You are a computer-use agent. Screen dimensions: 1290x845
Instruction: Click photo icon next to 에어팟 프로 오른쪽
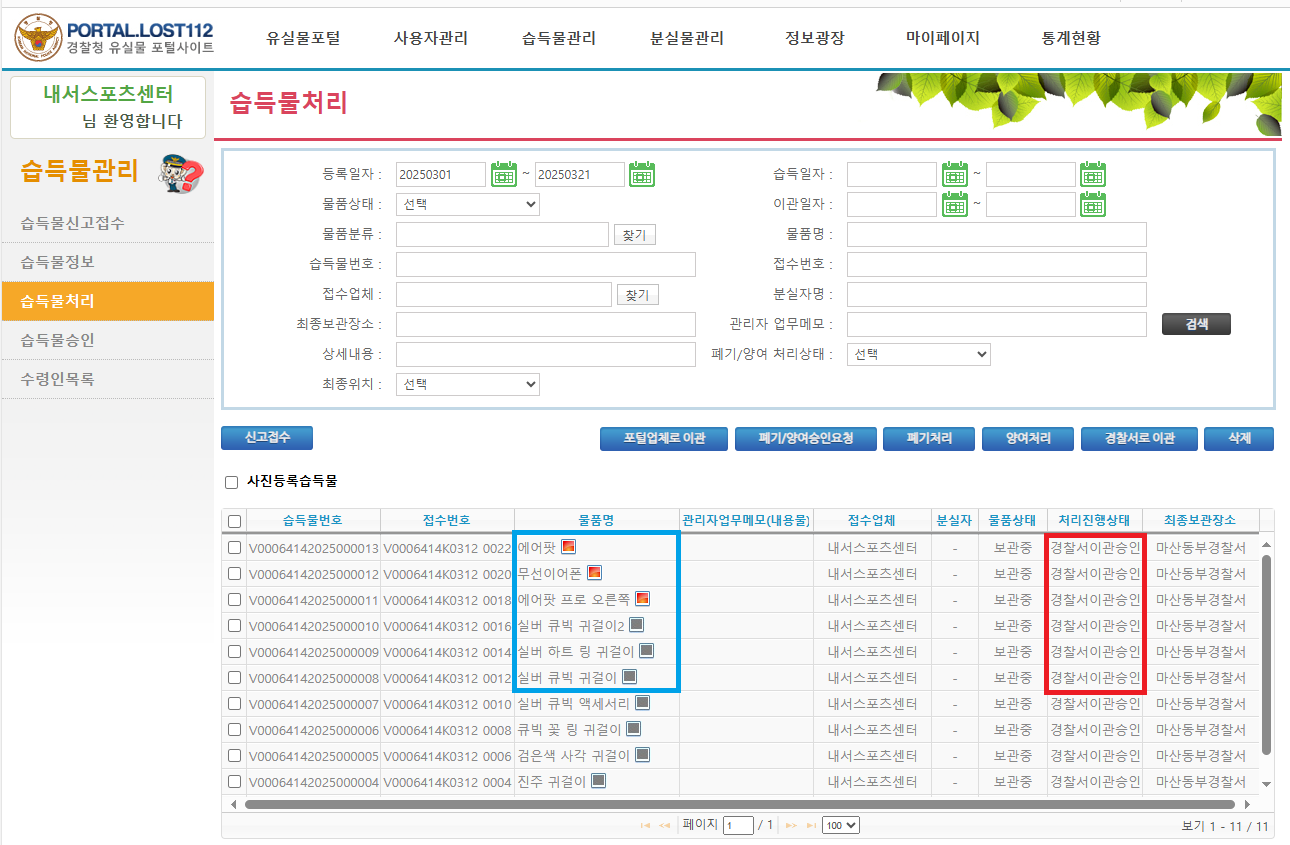pos(642,599)
